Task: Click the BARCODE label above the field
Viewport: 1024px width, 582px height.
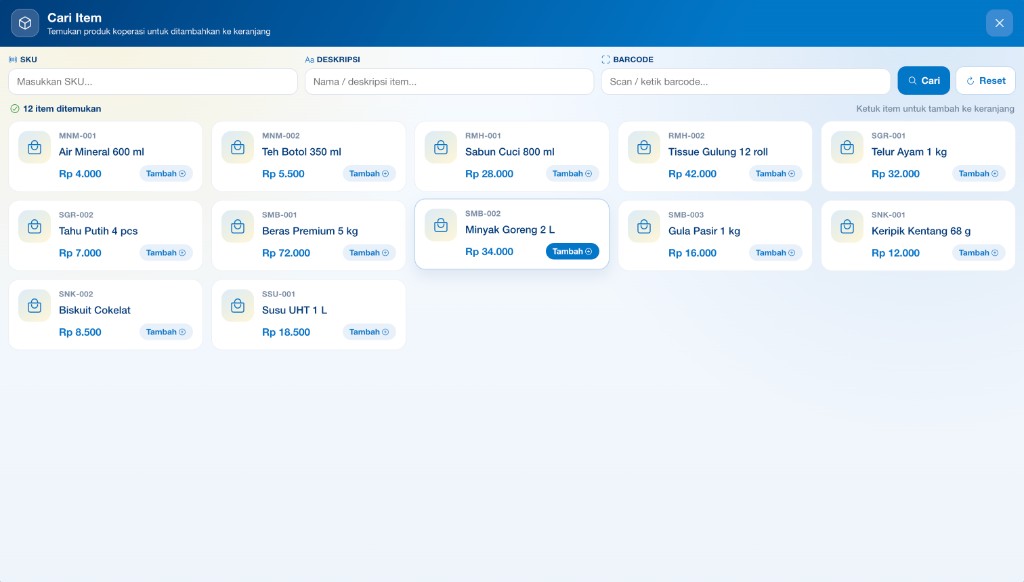Action: (x=633, y=59)
